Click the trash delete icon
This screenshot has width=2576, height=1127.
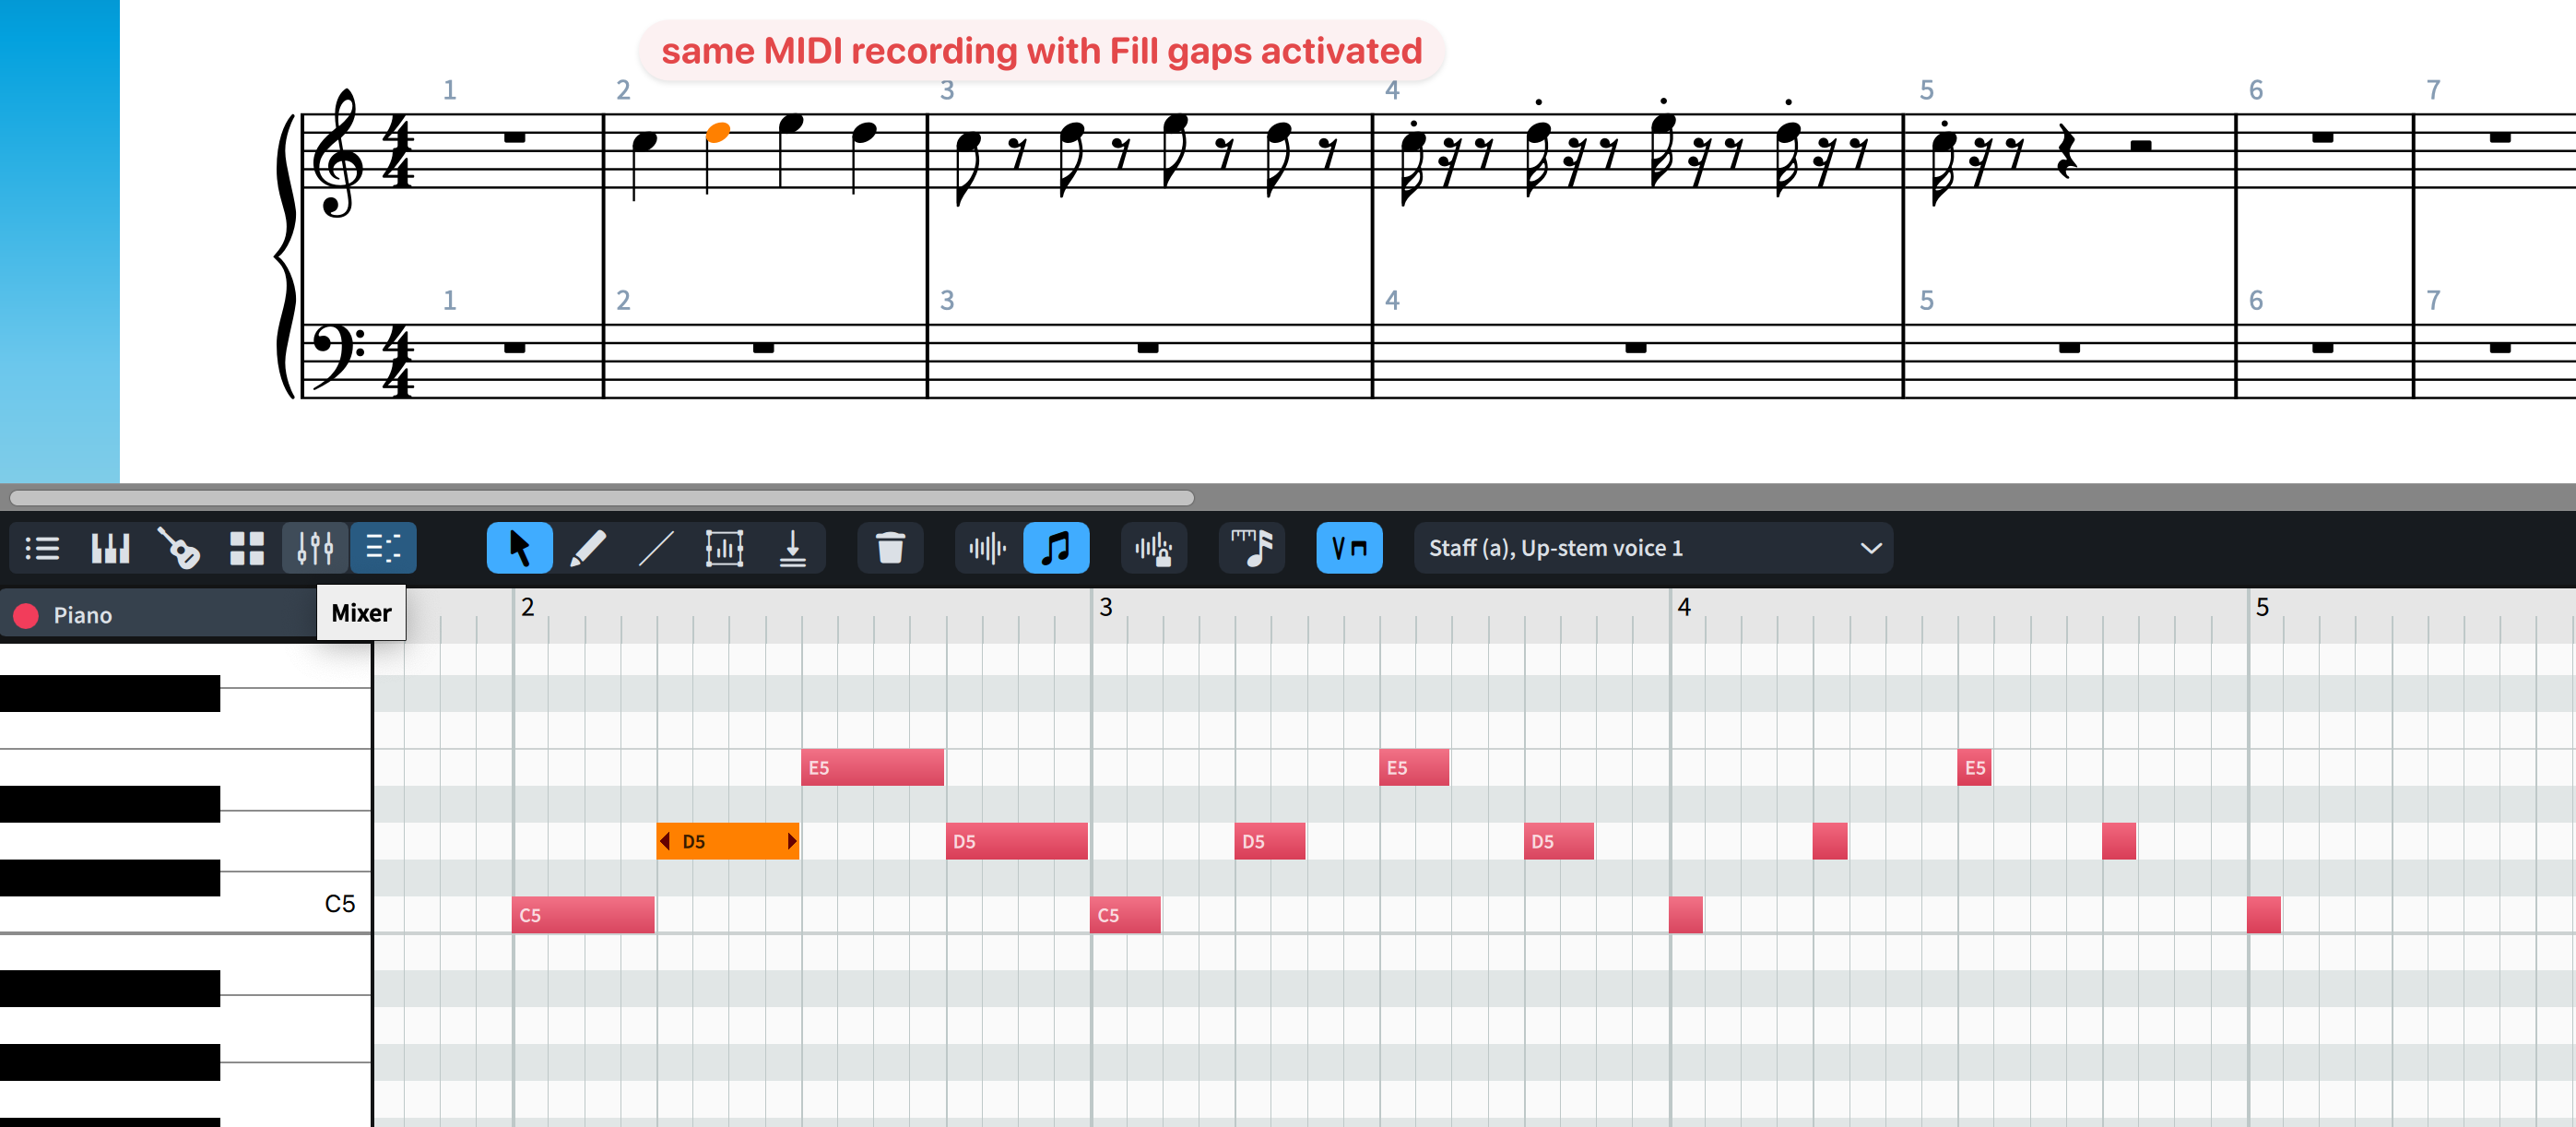pyautogui.click(x=890, y=548)
